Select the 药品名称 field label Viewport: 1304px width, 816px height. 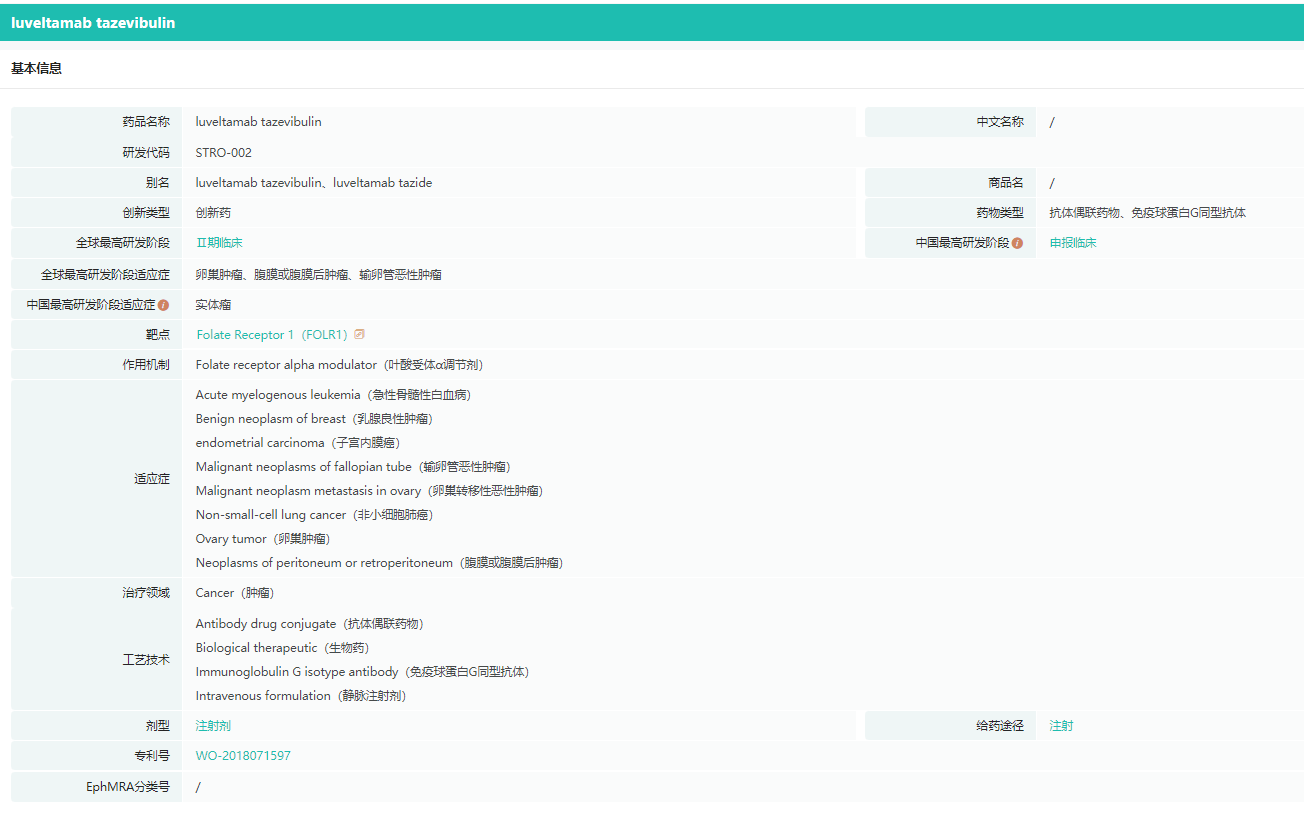click(146, 122)
